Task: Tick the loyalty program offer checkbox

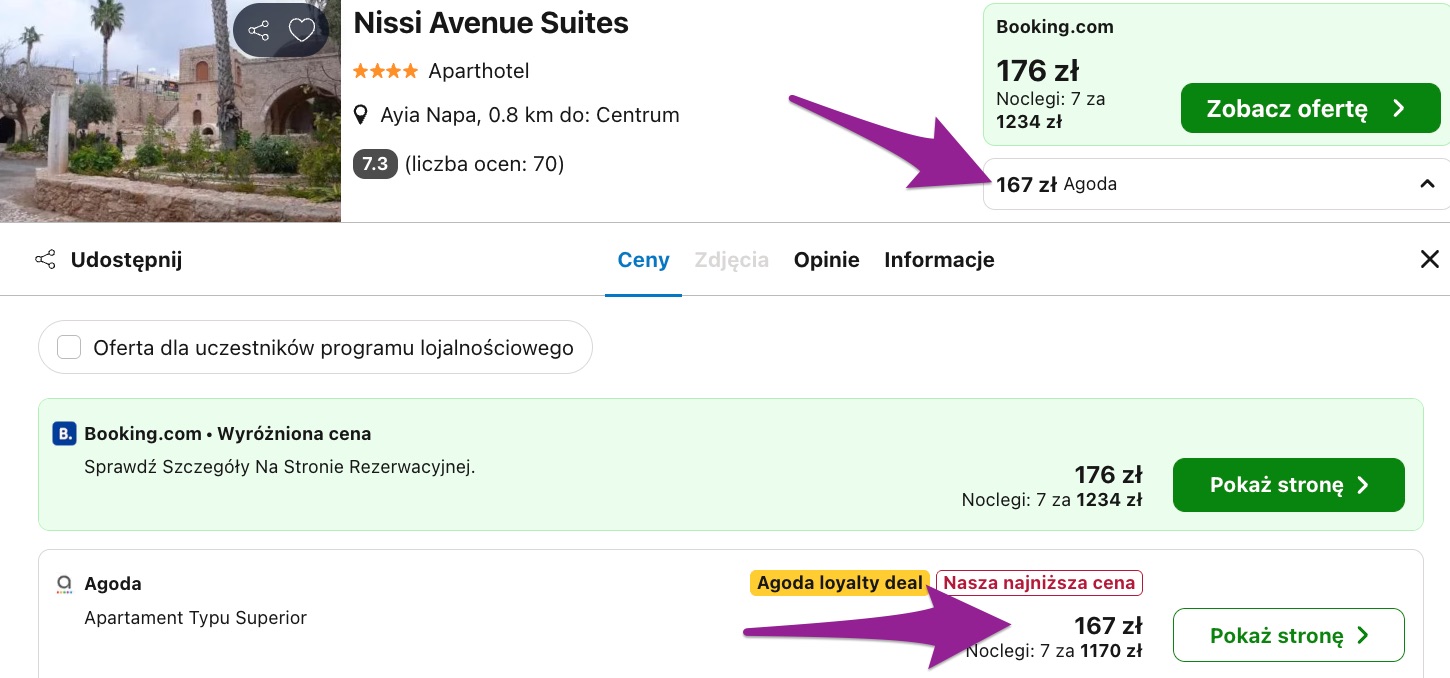Action: (x=69, y=348)
